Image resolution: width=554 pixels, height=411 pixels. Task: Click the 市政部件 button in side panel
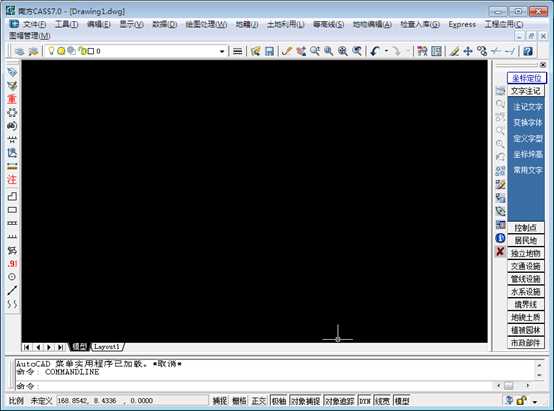point(525,343)
